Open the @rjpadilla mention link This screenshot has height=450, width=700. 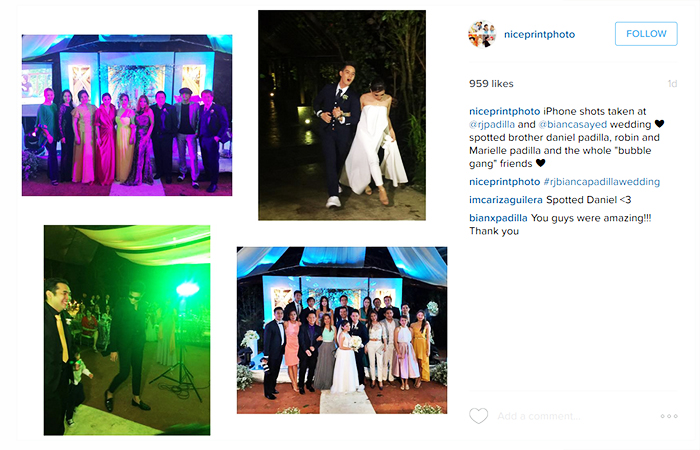492,124
